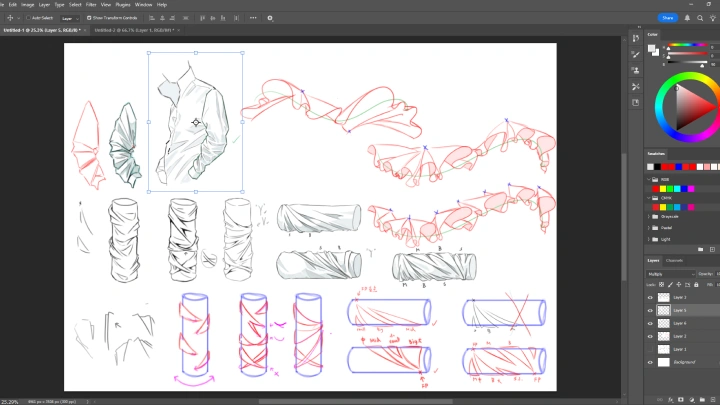Hide Layer 3 with its eye icon
This screenshot has width=720, height=405.
click(650, 298)
